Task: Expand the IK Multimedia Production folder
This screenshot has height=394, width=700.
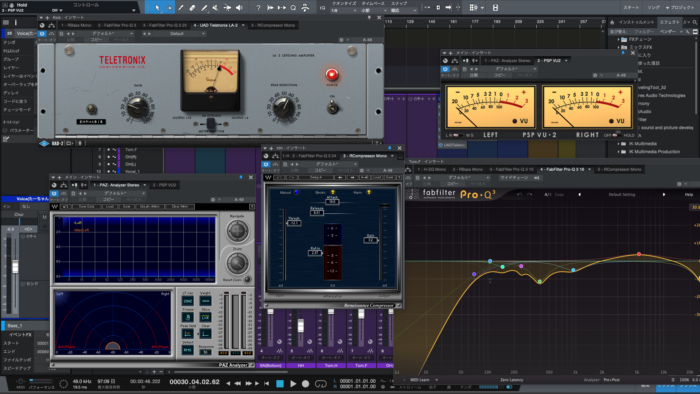Action: tap(619, 152)
